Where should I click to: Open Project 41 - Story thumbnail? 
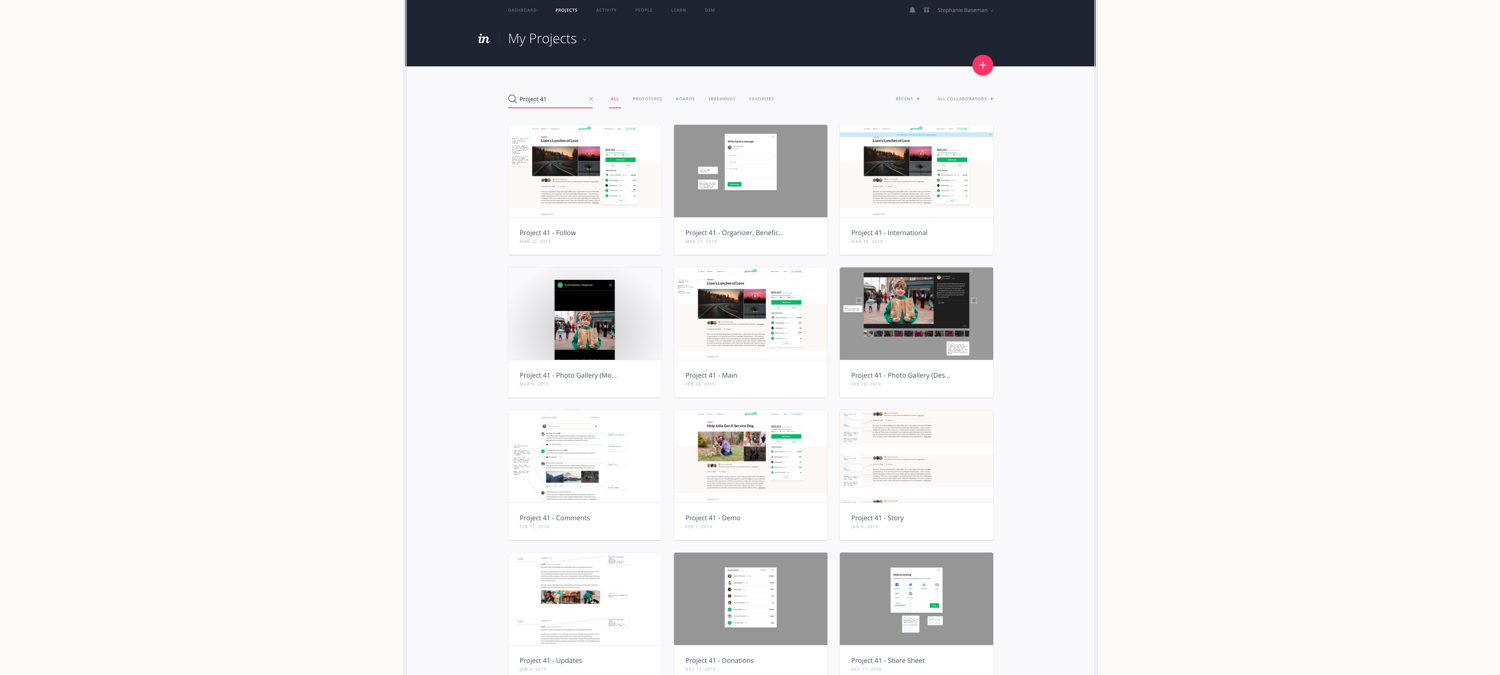click(x=917, y=456)
